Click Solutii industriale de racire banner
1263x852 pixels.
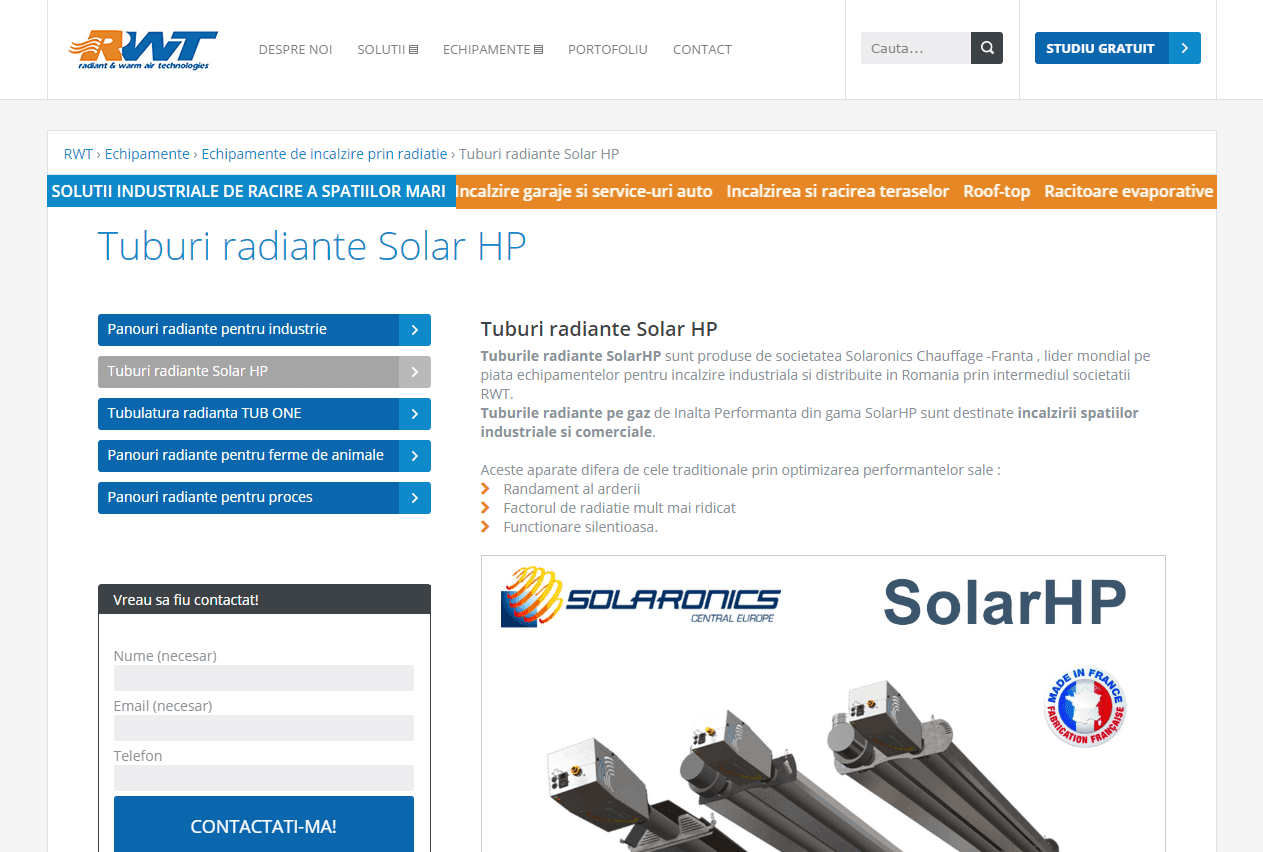(x=251, y=191)
